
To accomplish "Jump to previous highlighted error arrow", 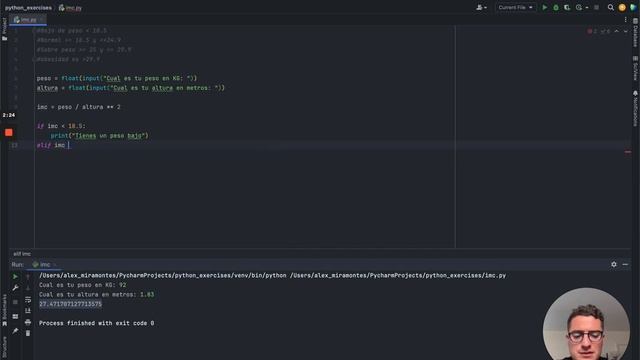I will 617,31.
